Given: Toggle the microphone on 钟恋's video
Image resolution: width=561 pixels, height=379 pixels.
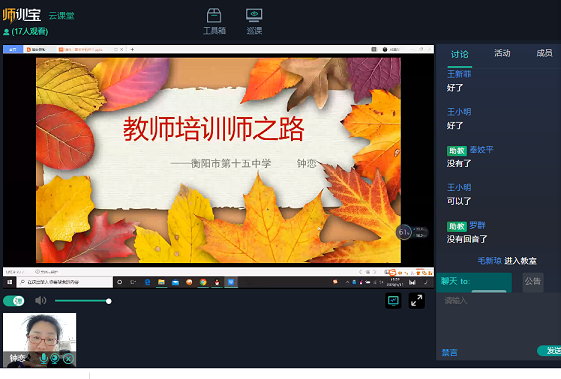Looking at the screenshot, I should pyautogui.click(x=44, y=358).
